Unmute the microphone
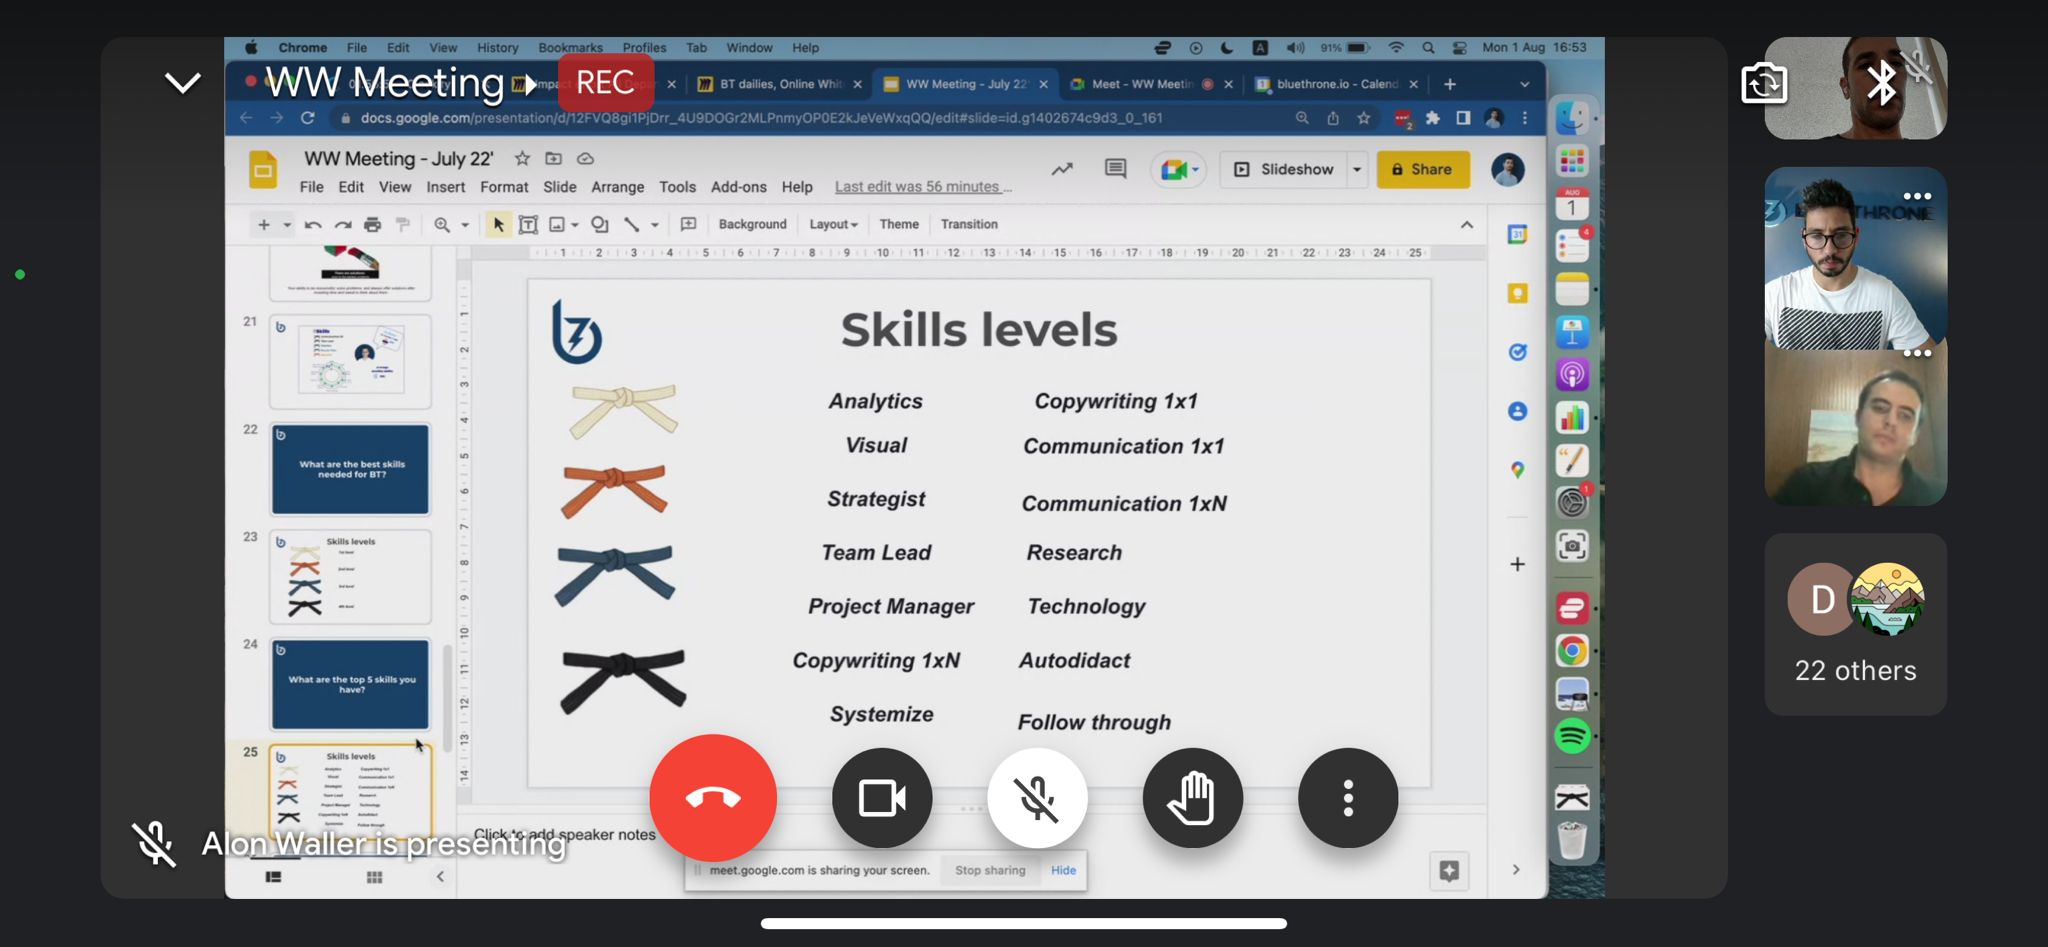 coord(1037,798)
